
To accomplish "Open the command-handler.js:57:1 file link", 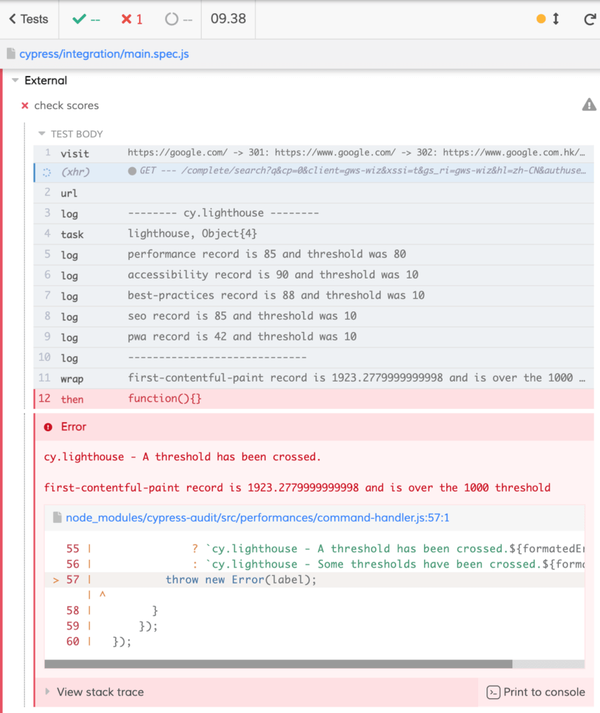I will [257, 517].
